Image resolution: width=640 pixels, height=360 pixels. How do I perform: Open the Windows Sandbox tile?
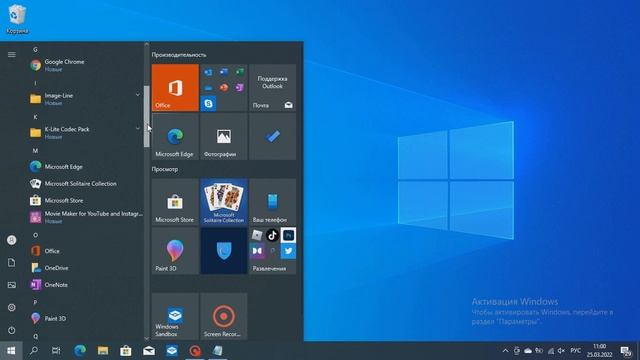[175, 316]
